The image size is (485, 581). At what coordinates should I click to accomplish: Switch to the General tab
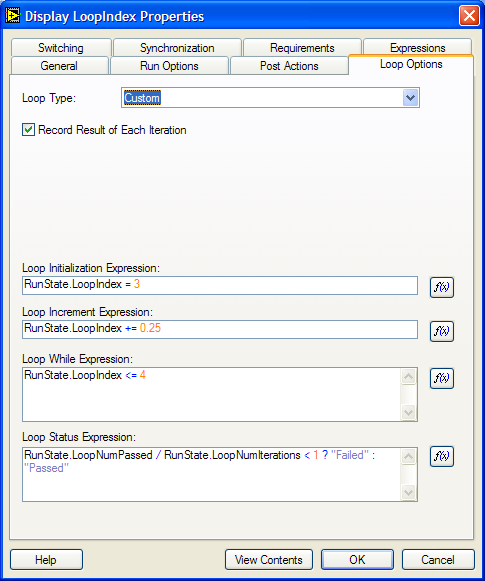tap(59, 66)
